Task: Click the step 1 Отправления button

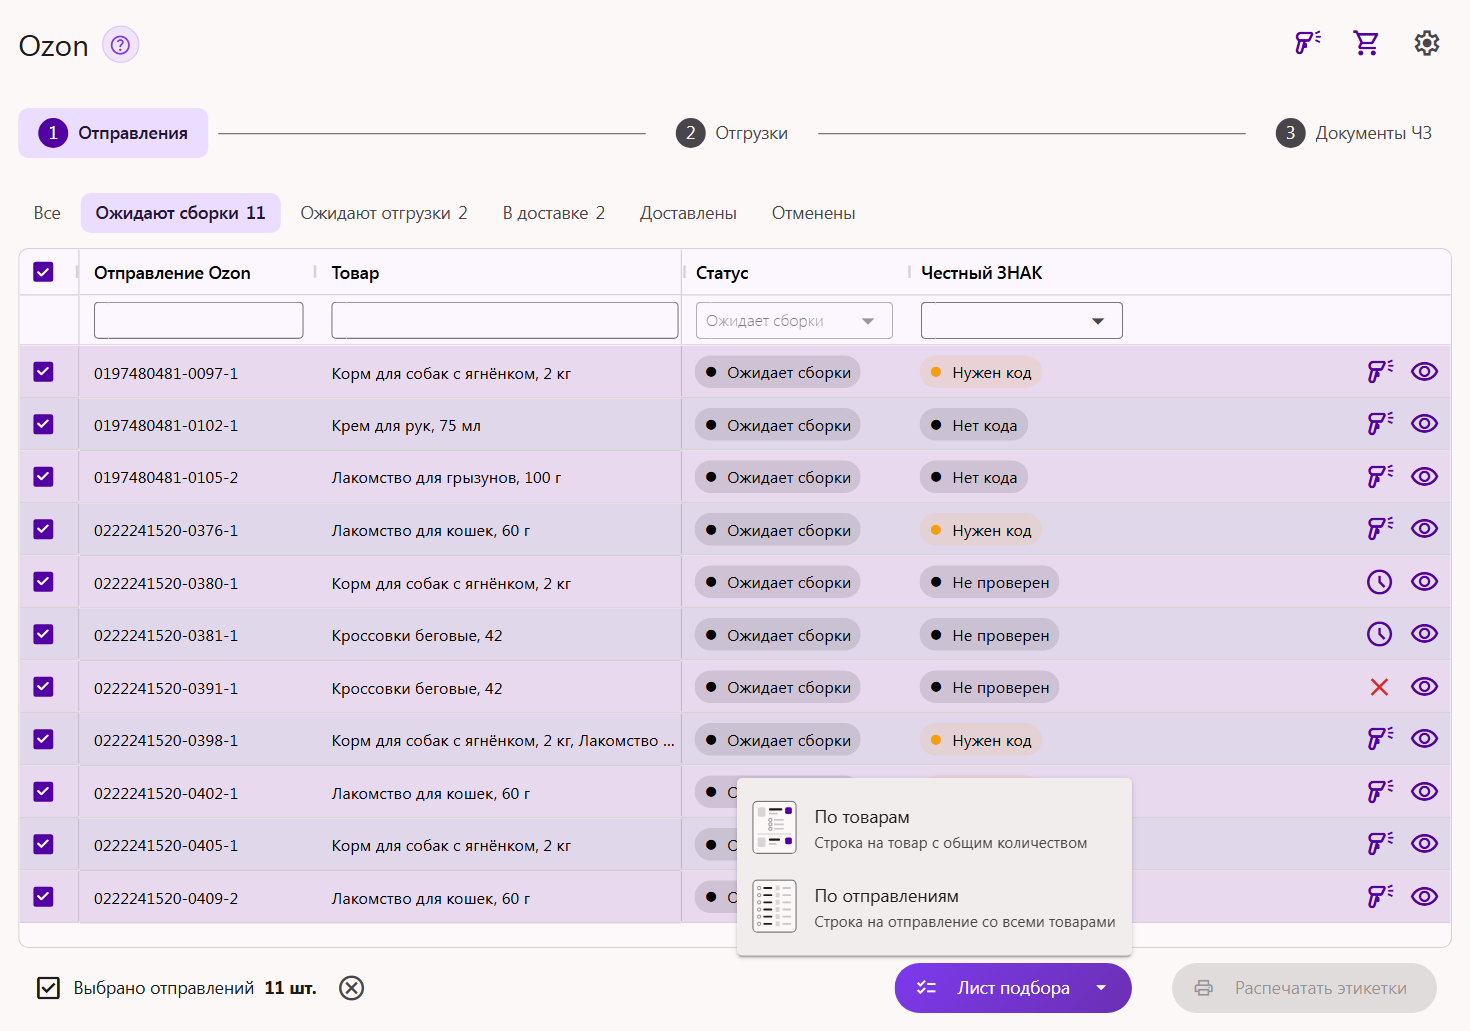Action: [113, 133]
